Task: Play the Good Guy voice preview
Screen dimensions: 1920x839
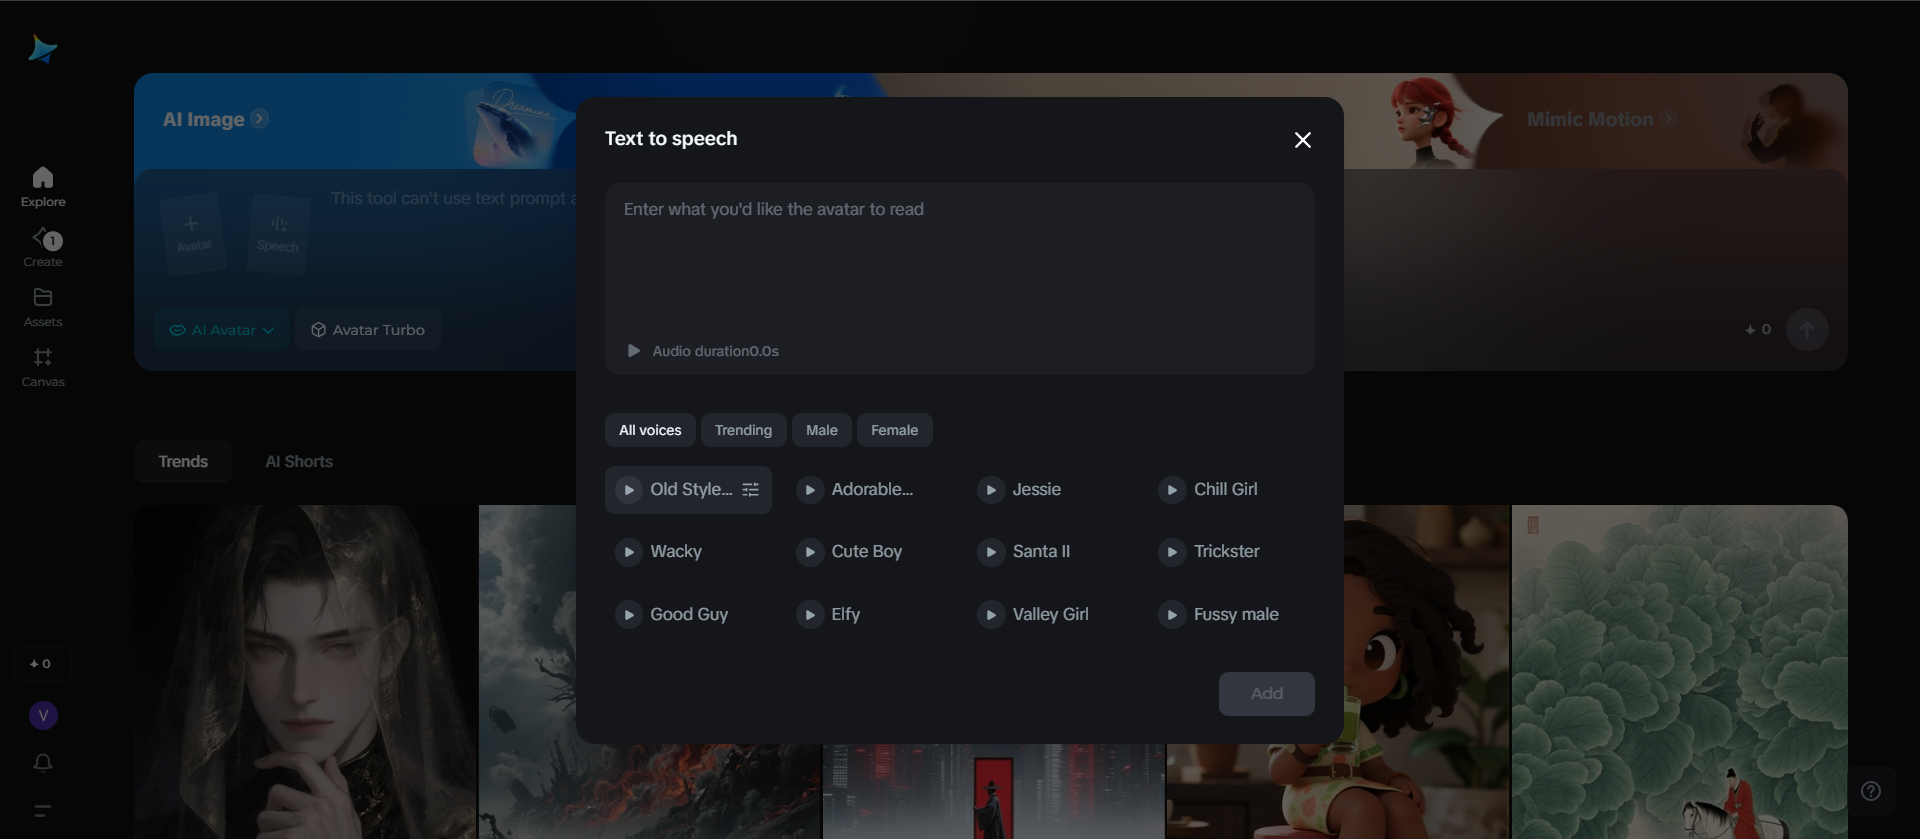Action: (629, 615)
